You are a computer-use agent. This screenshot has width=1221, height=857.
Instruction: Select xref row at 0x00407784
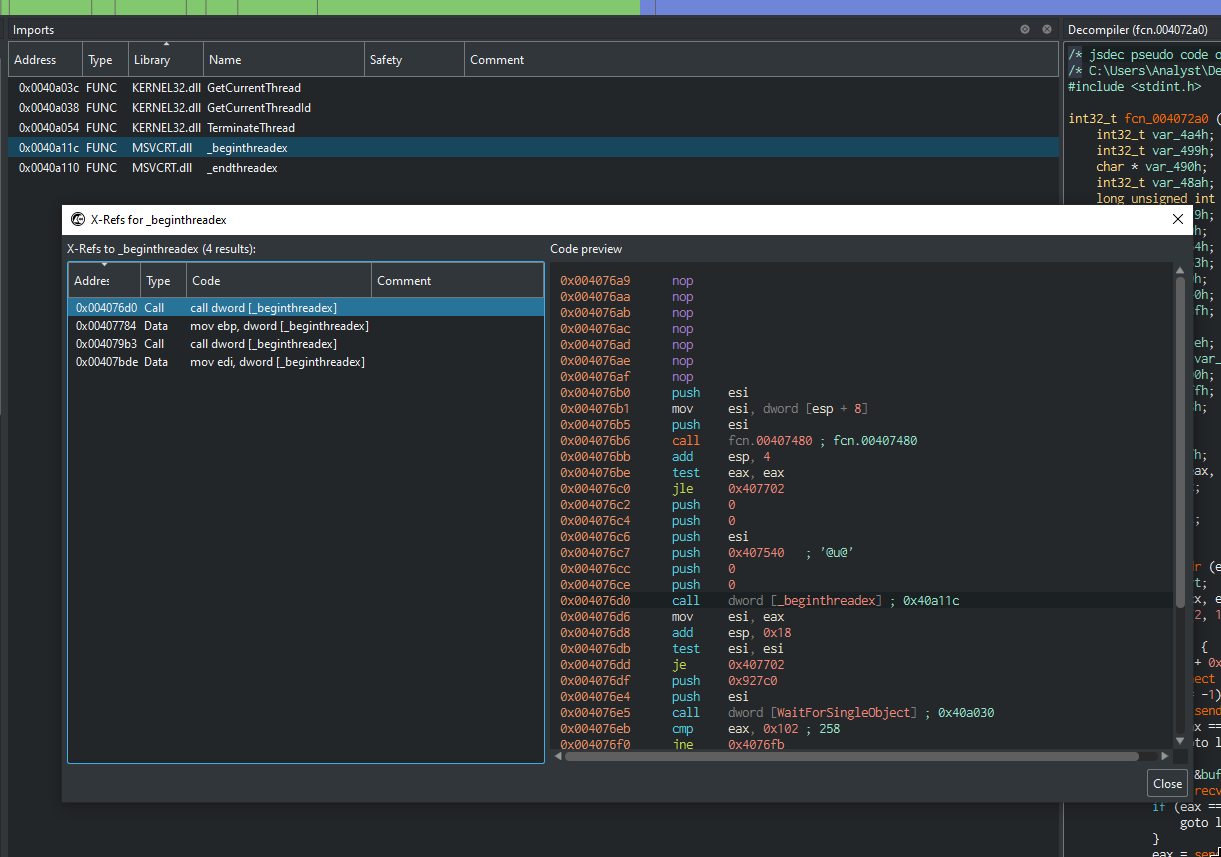click(306, 326)
